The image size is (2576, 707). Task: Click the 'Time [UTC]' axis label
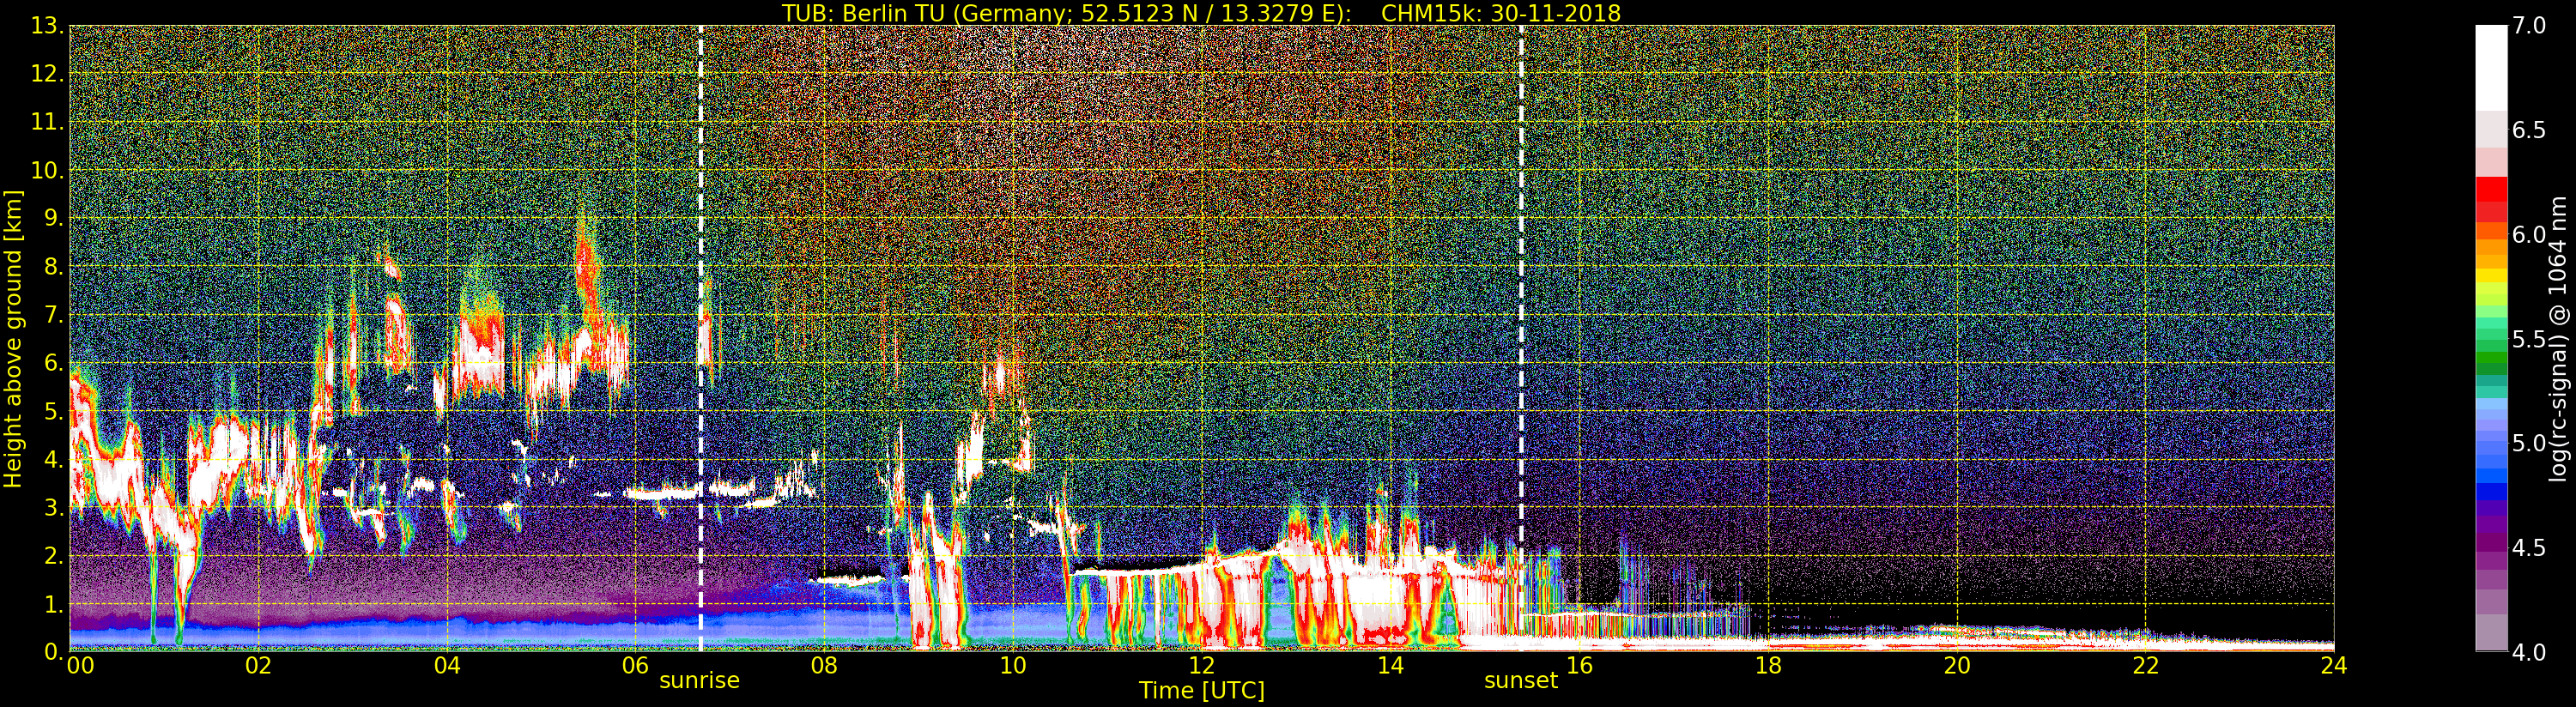(1201, 691)
